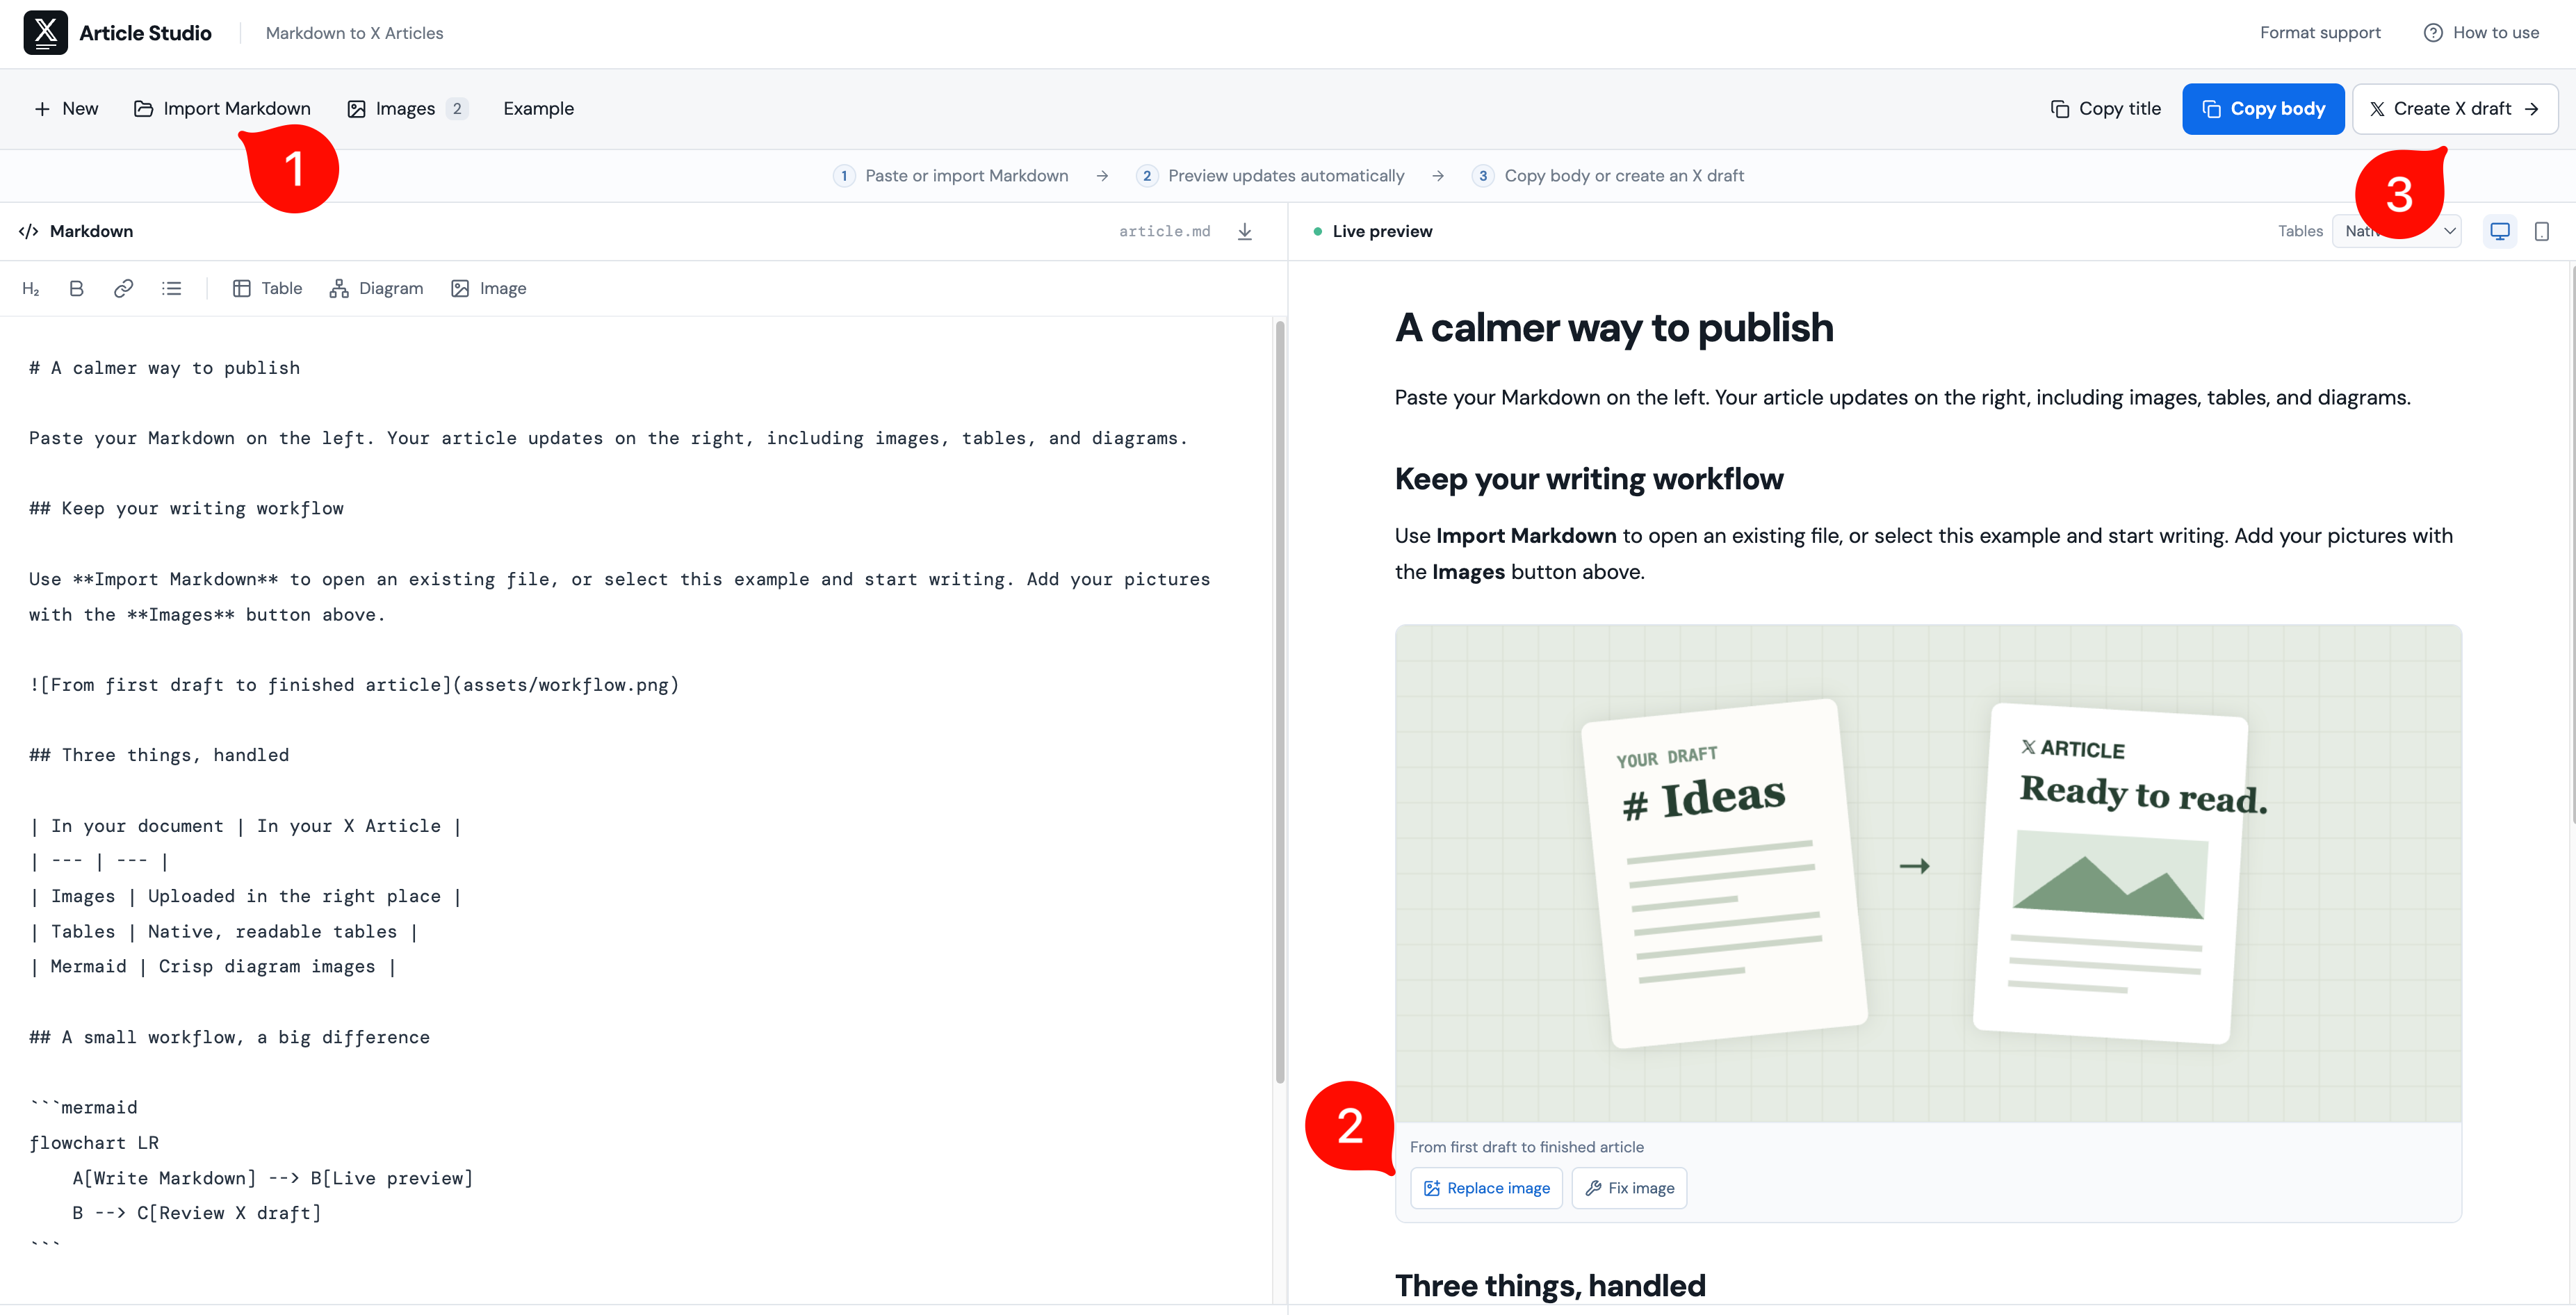Viewport: 2576px width, 1315px height.
Task: Click Create X draft button
Action: tap(2454, 109)
